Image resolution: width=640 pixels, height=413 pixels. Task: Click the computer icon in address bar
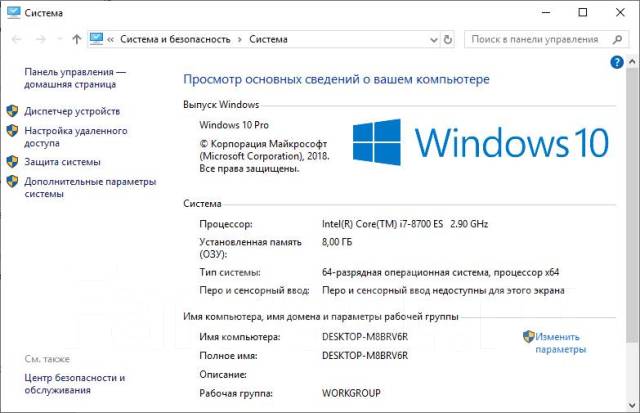(96, 39)
